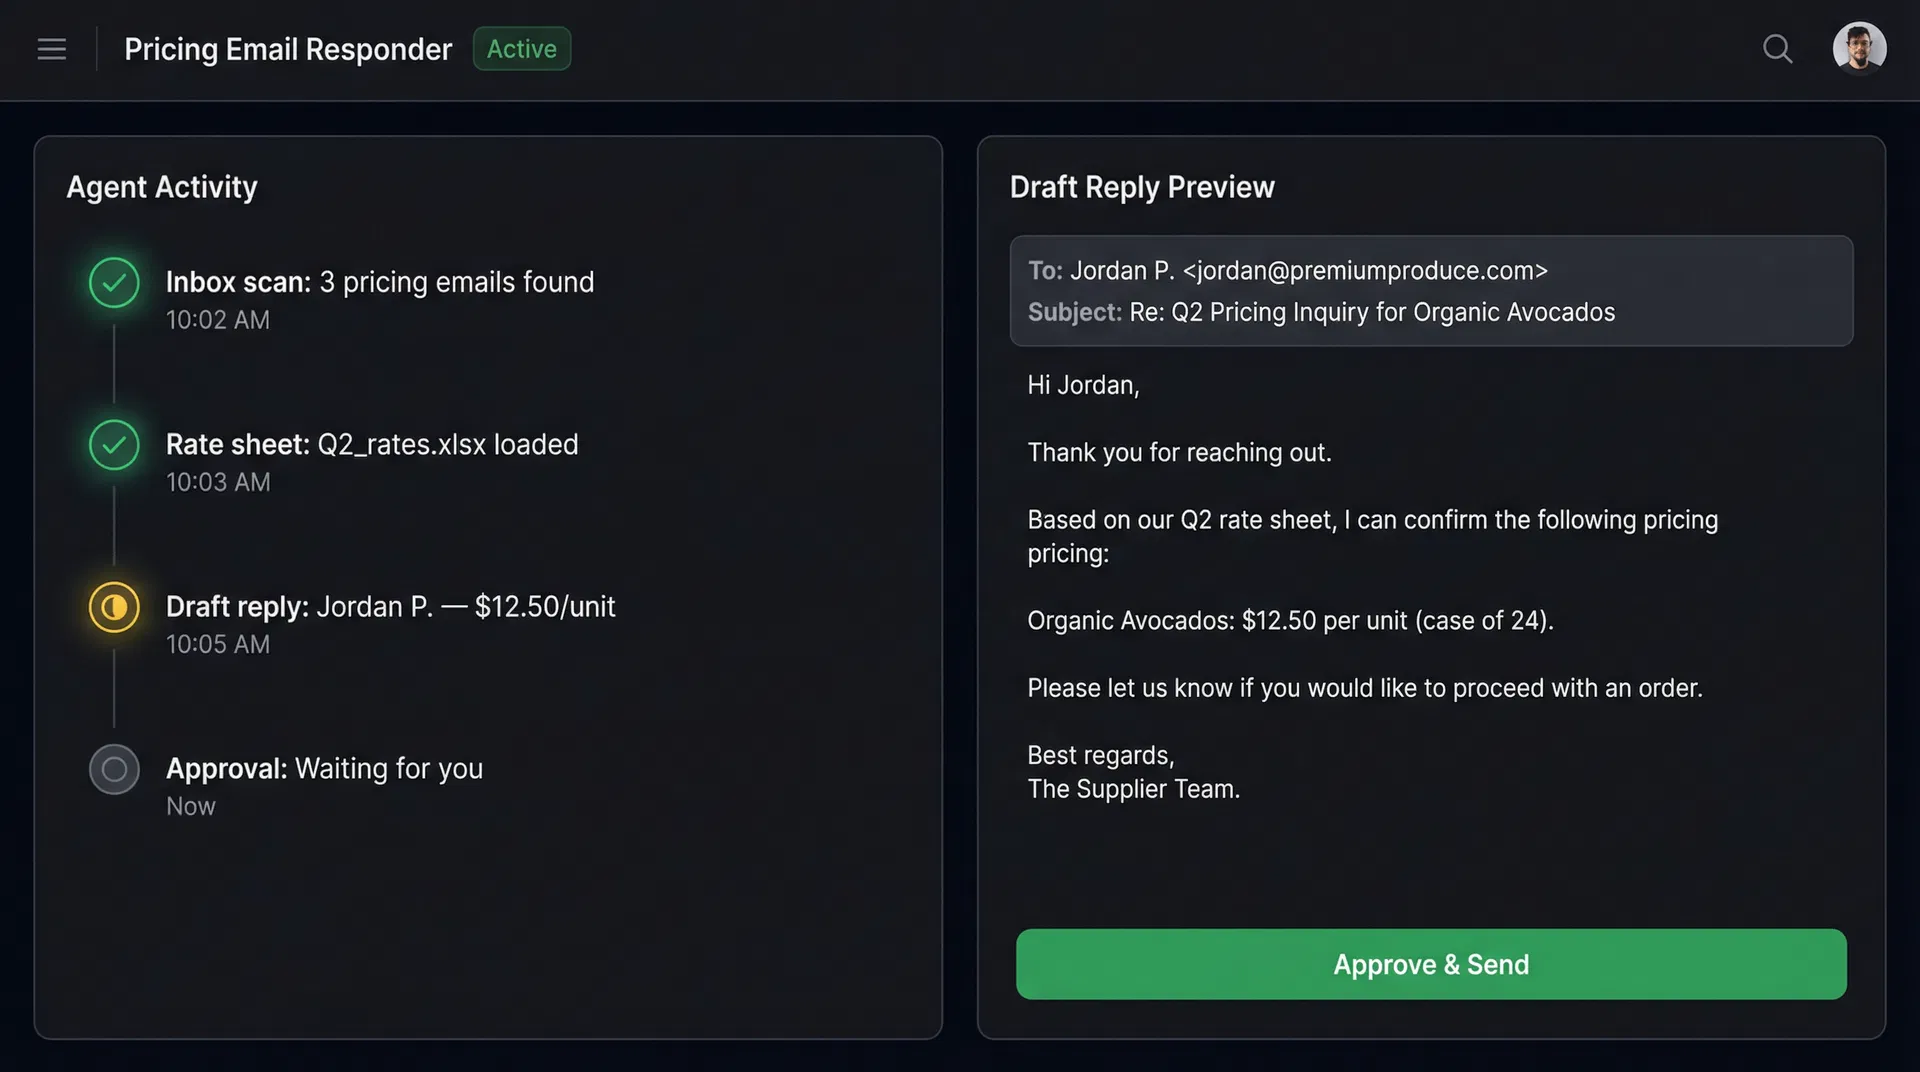The height and width of the screenshot is (1072, 1920).
Task: Click the Best regards signature text
Action: 1101,756
